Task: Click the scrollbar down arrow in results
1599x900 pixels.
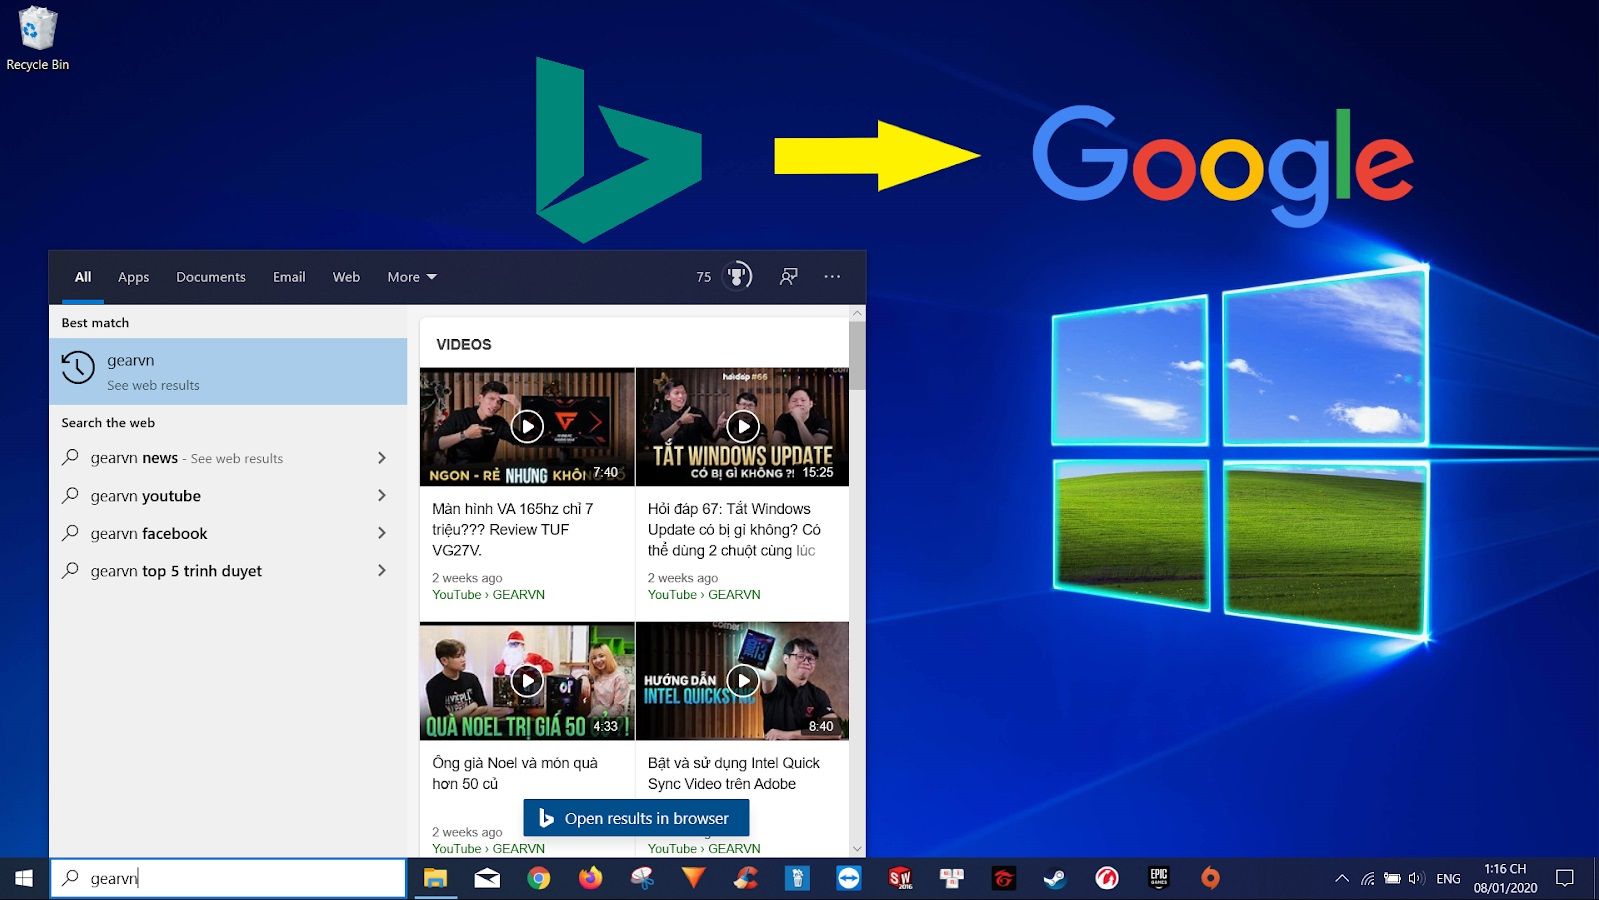Action: pyautogui.click(x=856, y=849)
